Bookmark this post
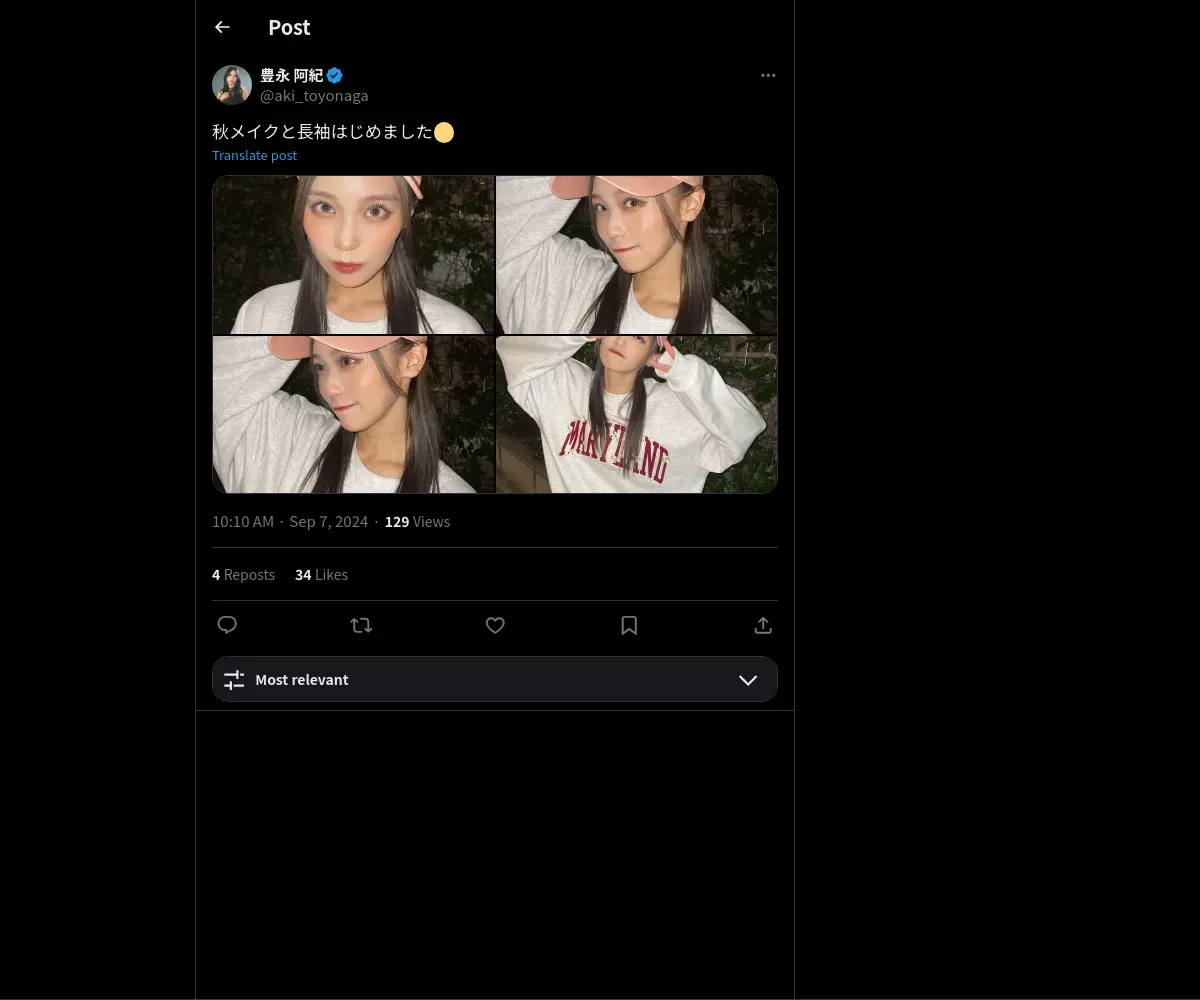The height and width of the screenshot is (1000, 1200). coord(629,625)
